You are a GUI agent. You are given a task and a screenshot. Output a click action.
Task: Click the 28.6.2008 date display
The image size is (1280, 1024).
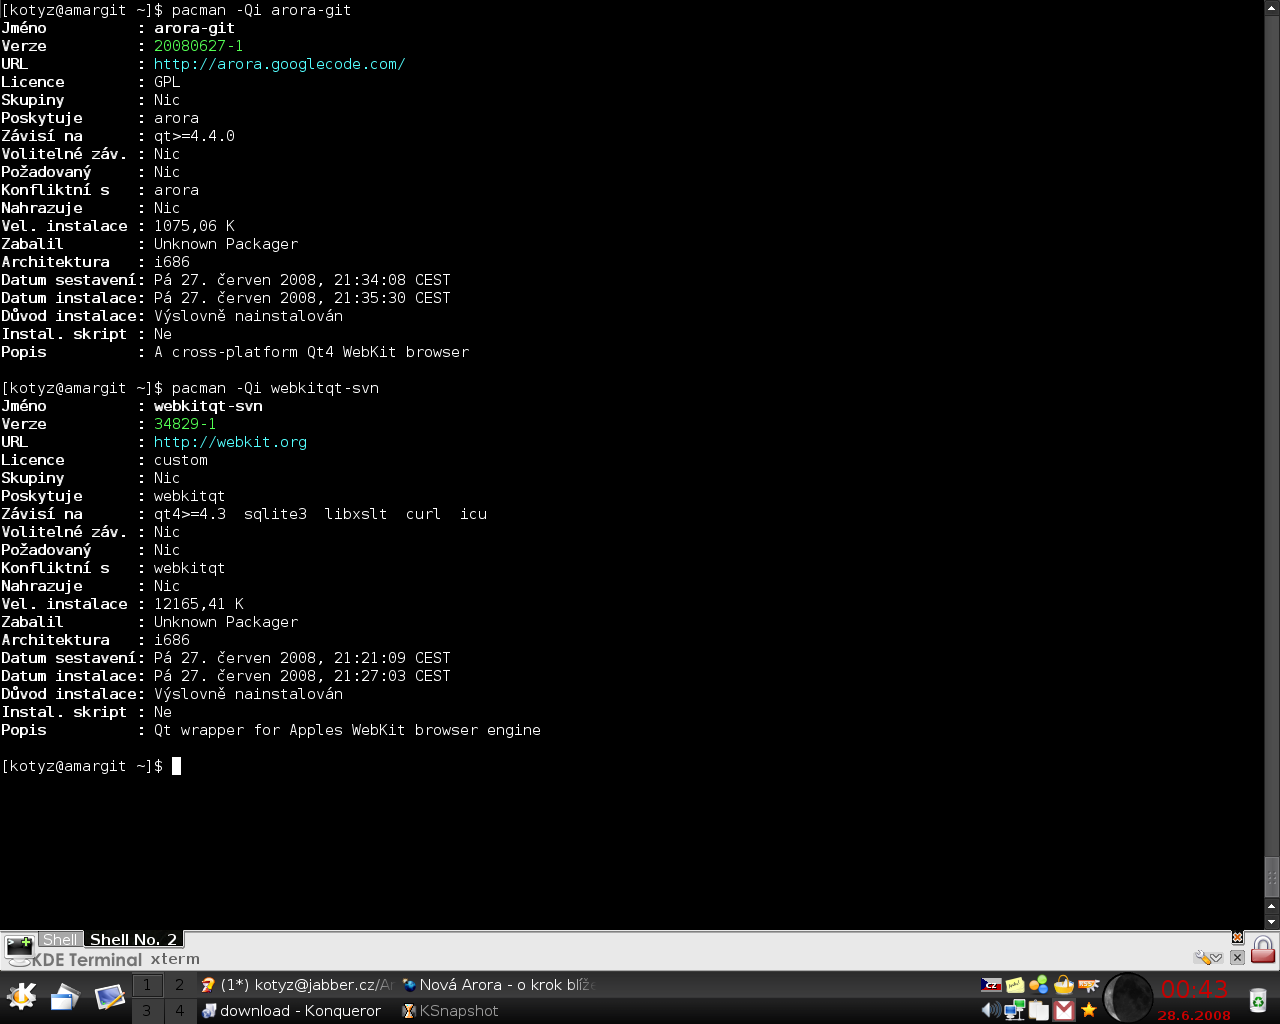coord(1194,1015)
